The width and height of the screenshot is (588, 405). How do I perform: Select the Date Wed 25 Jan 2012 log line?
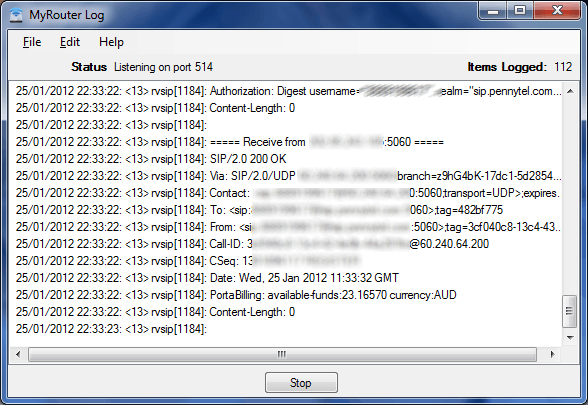coord(207,278)
